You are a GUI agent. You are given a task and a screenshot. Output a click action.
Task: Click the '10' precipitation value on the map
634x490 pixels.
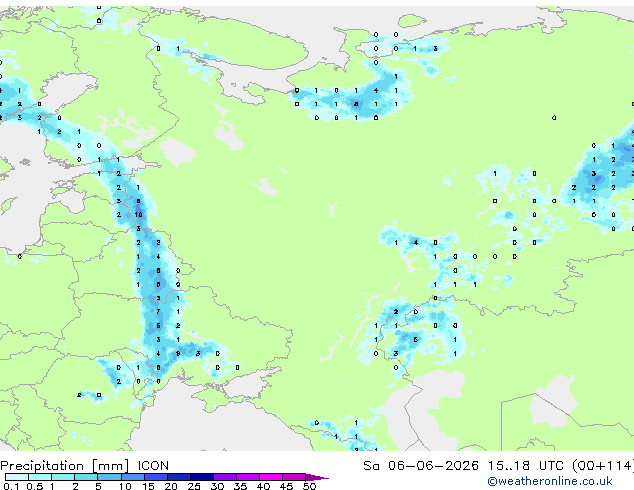click(x=138, y=215)
